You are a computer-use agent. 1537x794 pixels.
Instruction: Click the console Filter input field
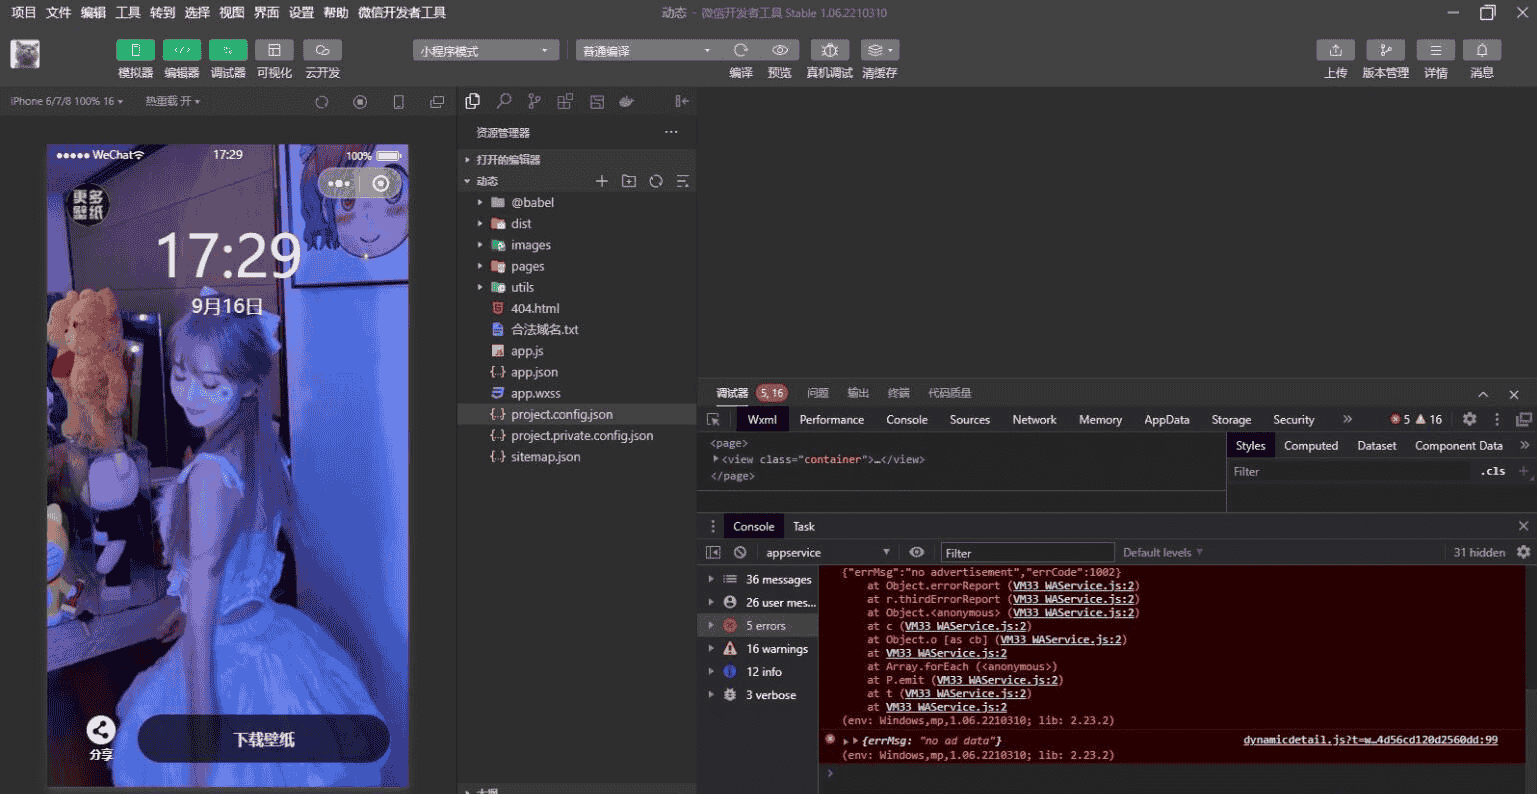tap(1027, 553)
